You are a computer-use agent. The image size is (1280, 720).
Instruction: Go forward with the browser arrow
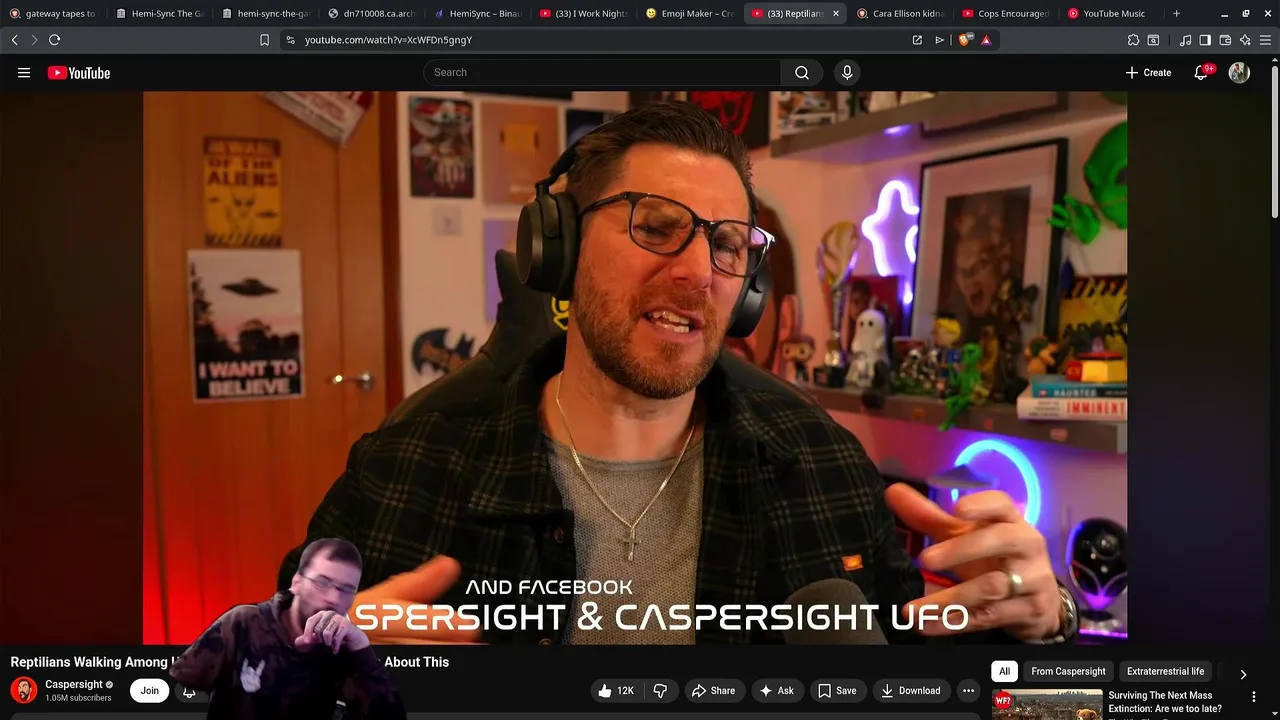coord(33,40)
